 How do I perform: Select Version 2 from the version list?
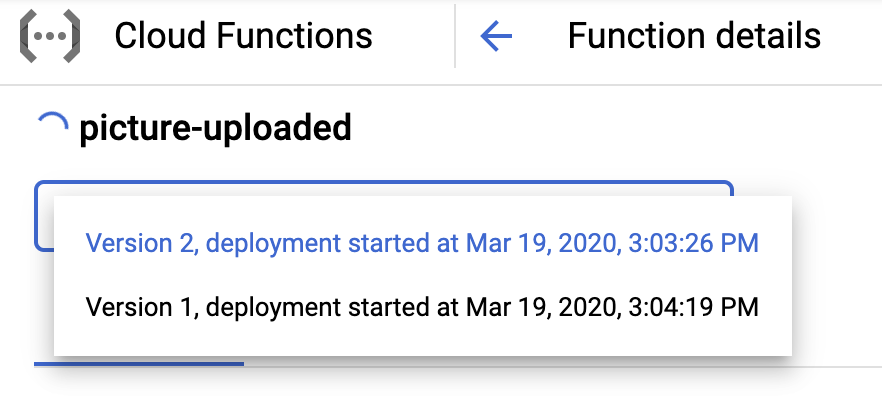click(422, 243)
